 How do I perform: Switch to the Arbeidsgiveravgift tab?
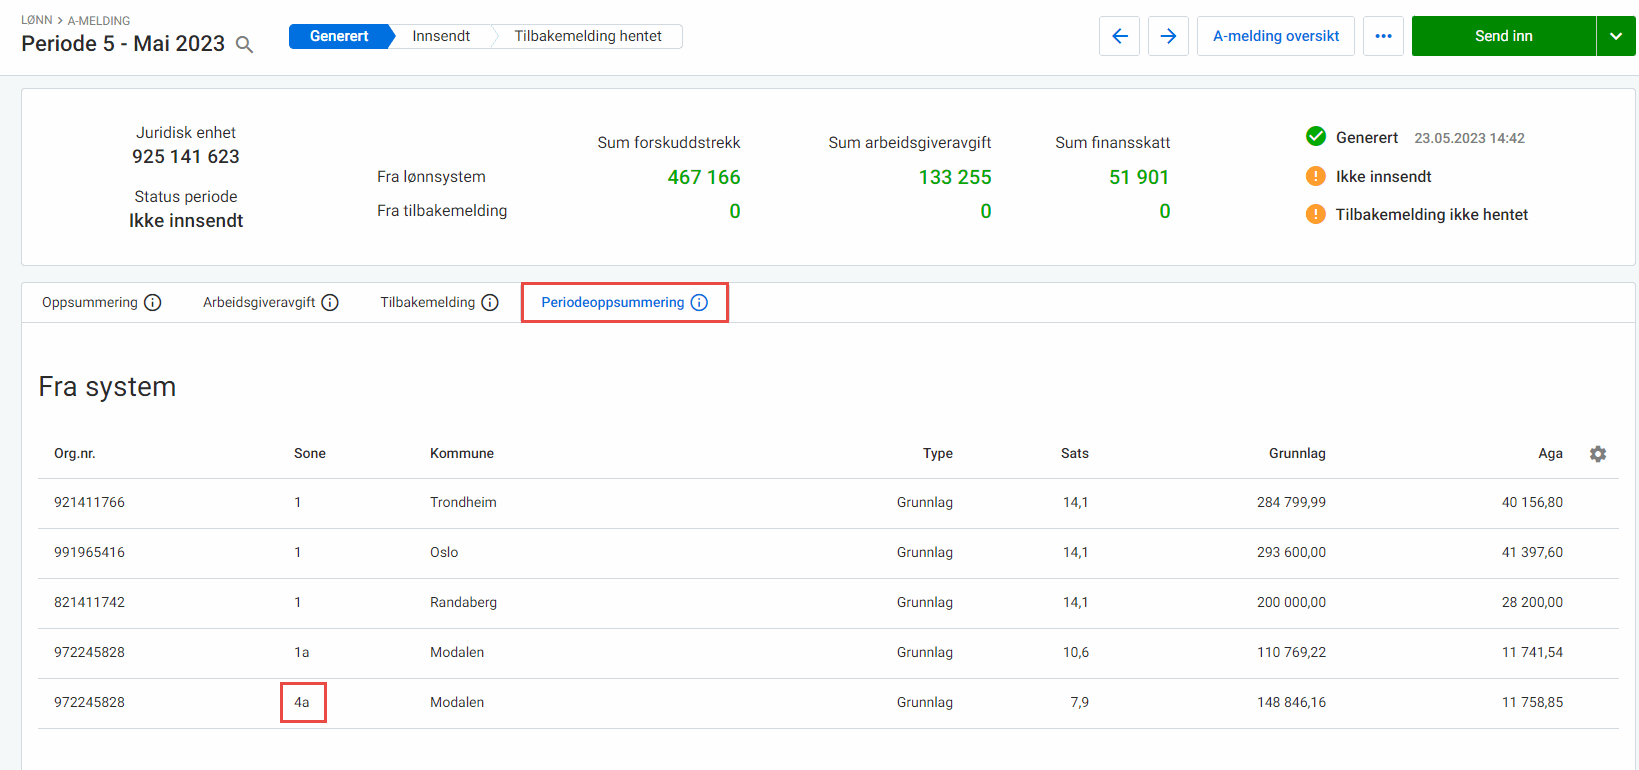259,303
